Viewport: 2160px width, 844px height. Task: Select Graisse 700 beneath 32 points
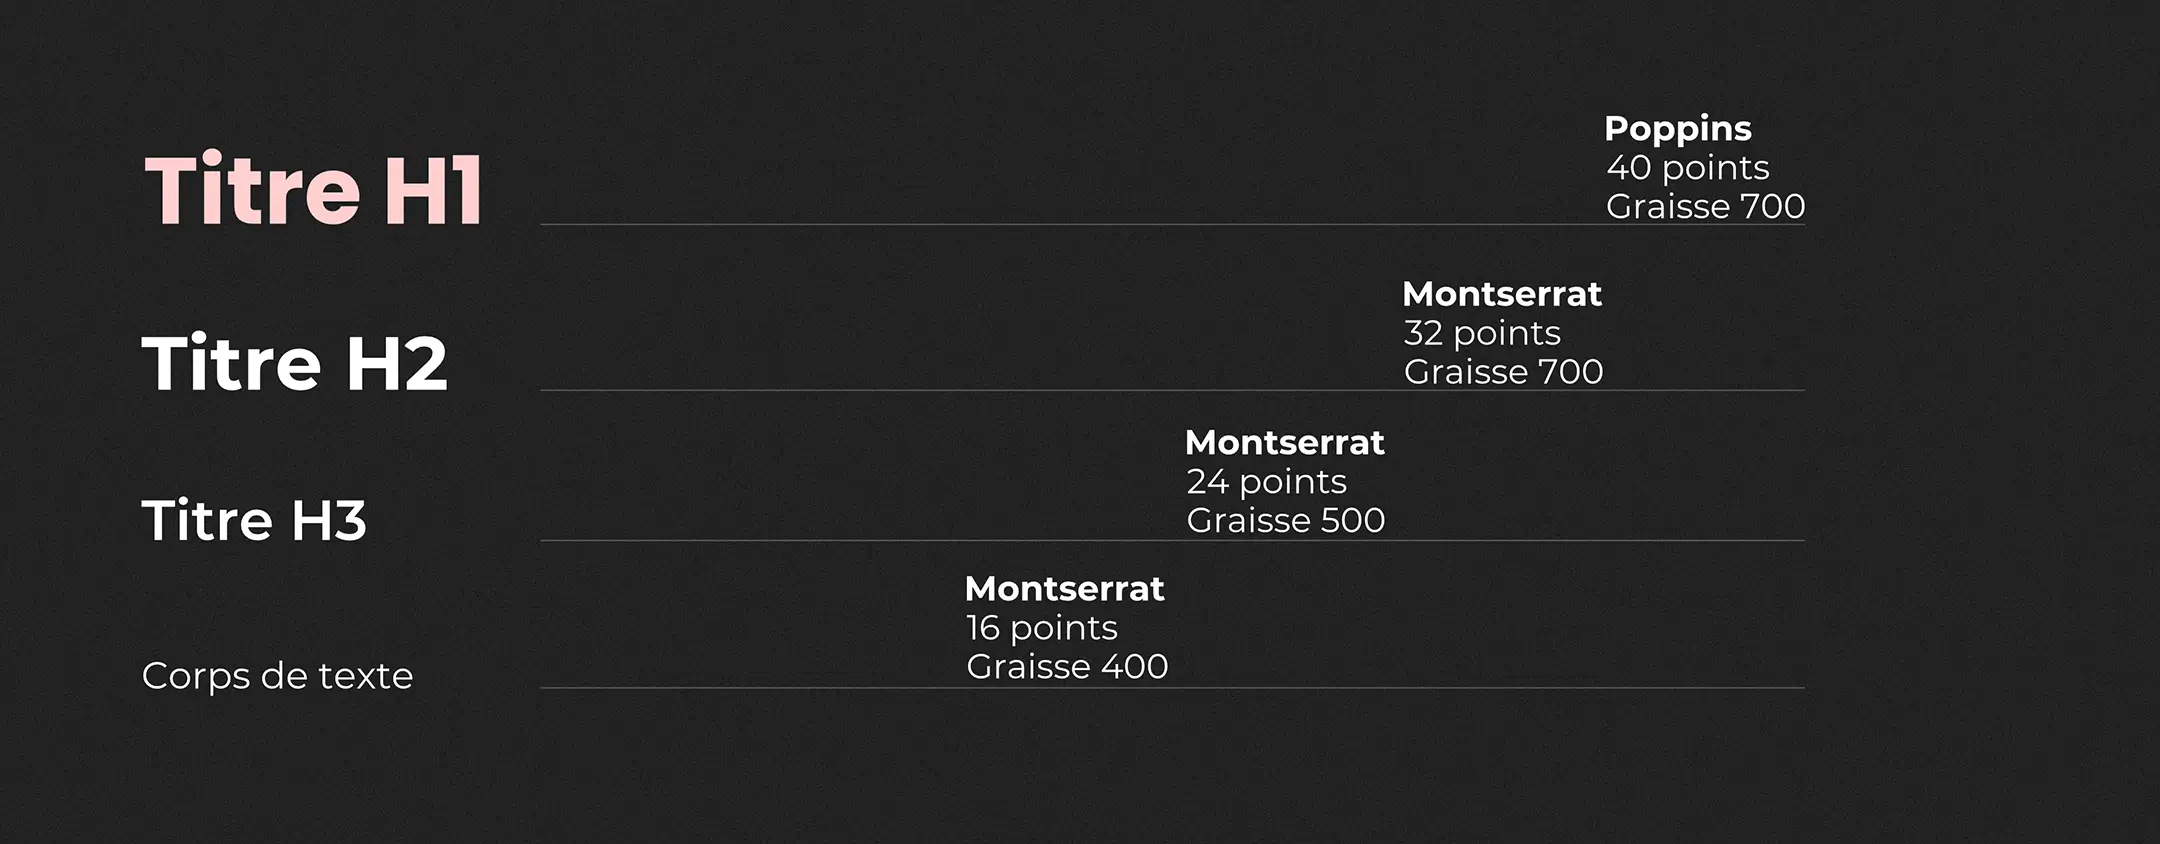pos(1503,372)
